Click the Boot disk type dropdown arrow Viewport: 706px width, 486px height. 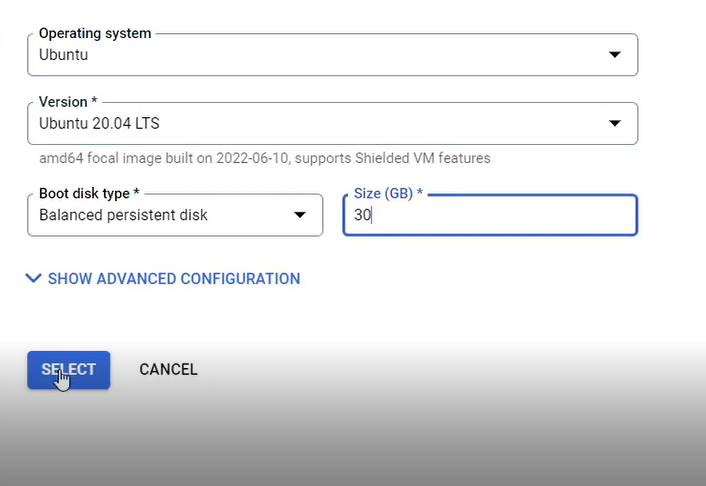299,215
